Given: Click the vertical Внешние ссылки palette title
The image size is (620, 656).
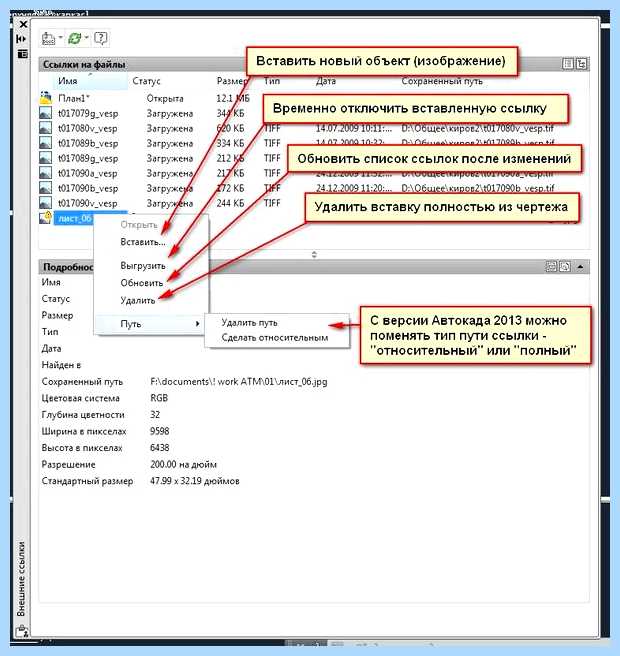Looking at the screenshot, I should coord(21,579).
